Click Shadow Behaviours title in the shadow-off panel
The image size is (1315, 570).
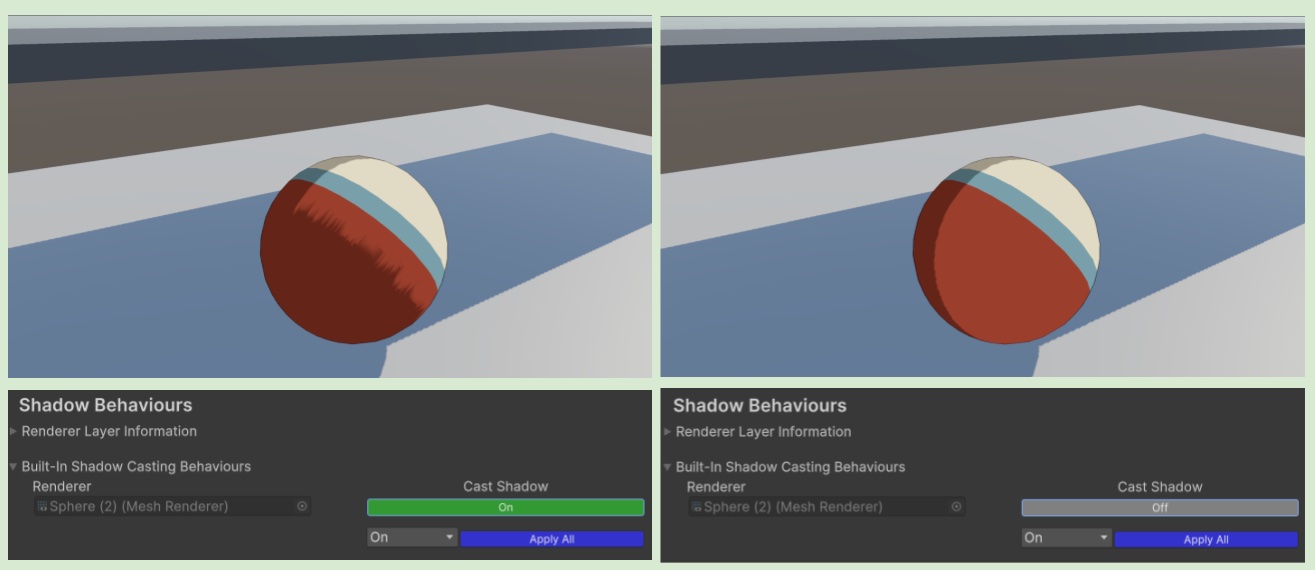coord(759,405)
